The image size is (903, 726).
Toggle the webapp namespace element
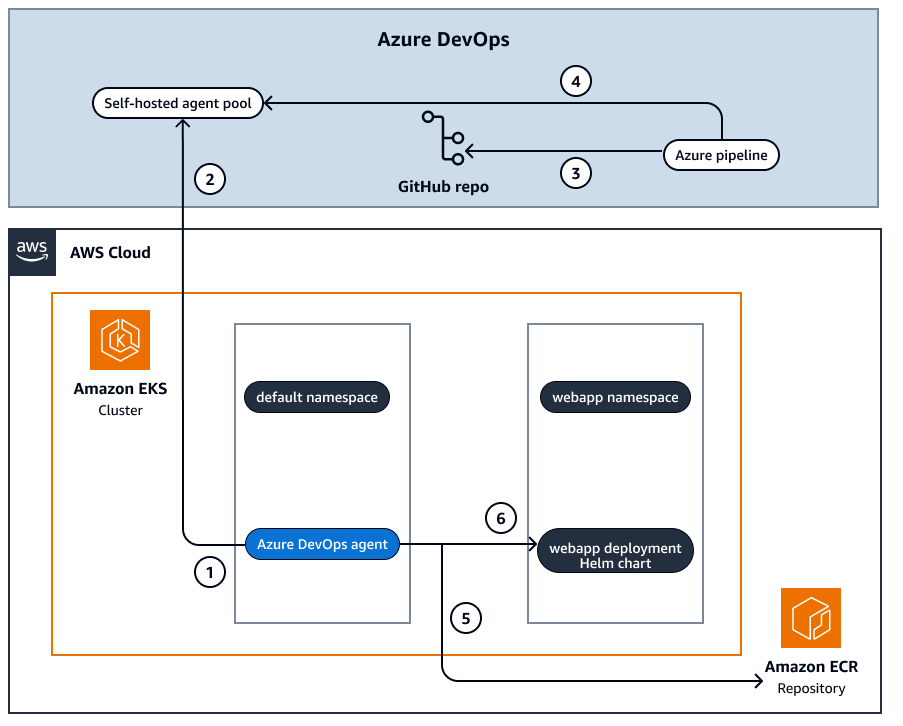615,397
